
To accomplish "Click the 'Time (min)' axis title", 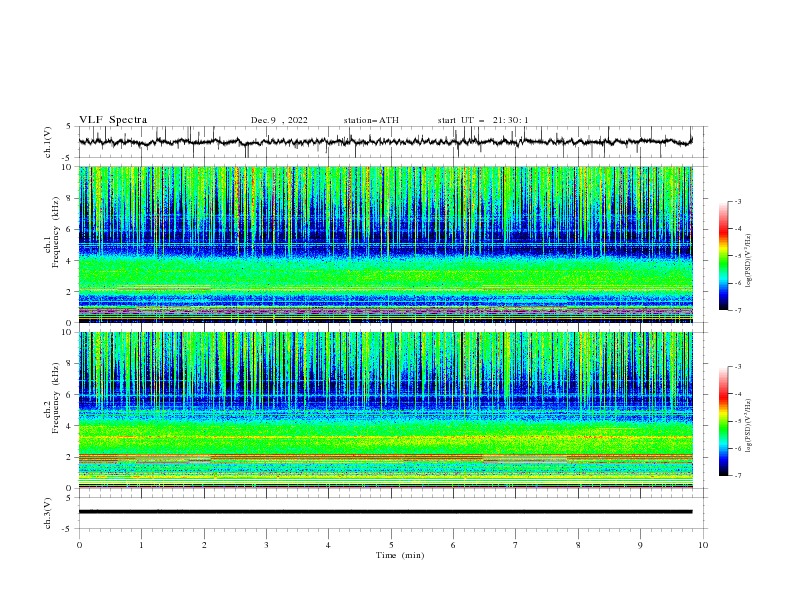I will click(400, 555).
